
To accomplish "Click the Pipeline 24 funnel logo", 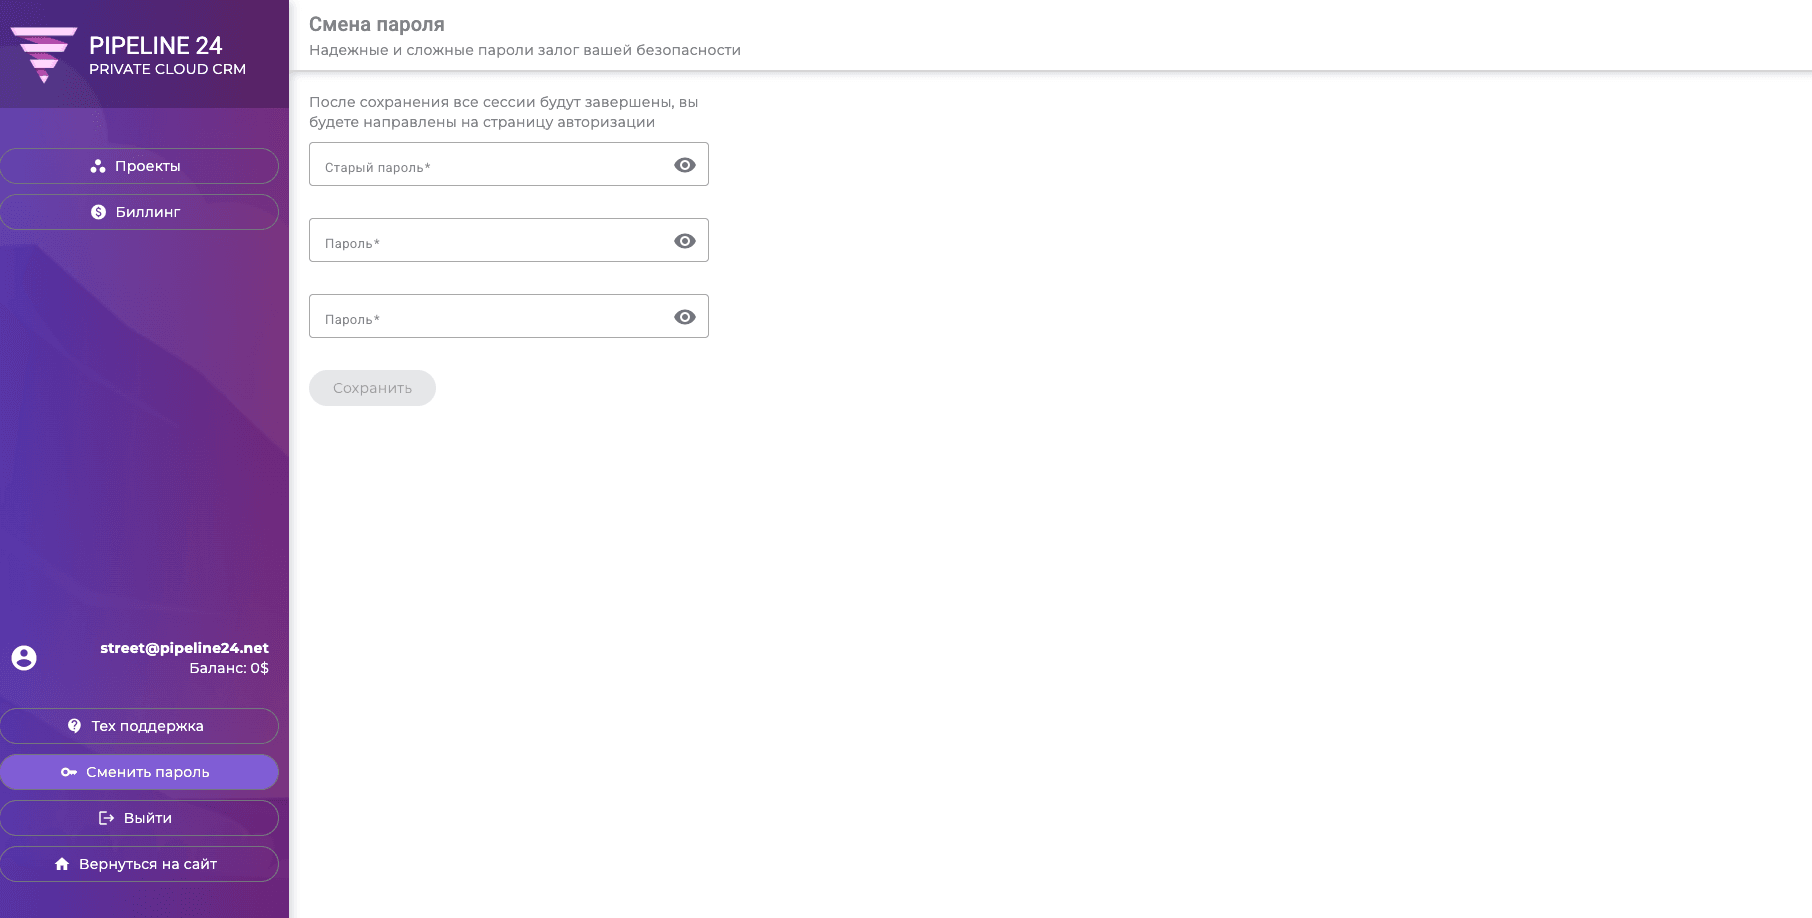I will 44,55.
